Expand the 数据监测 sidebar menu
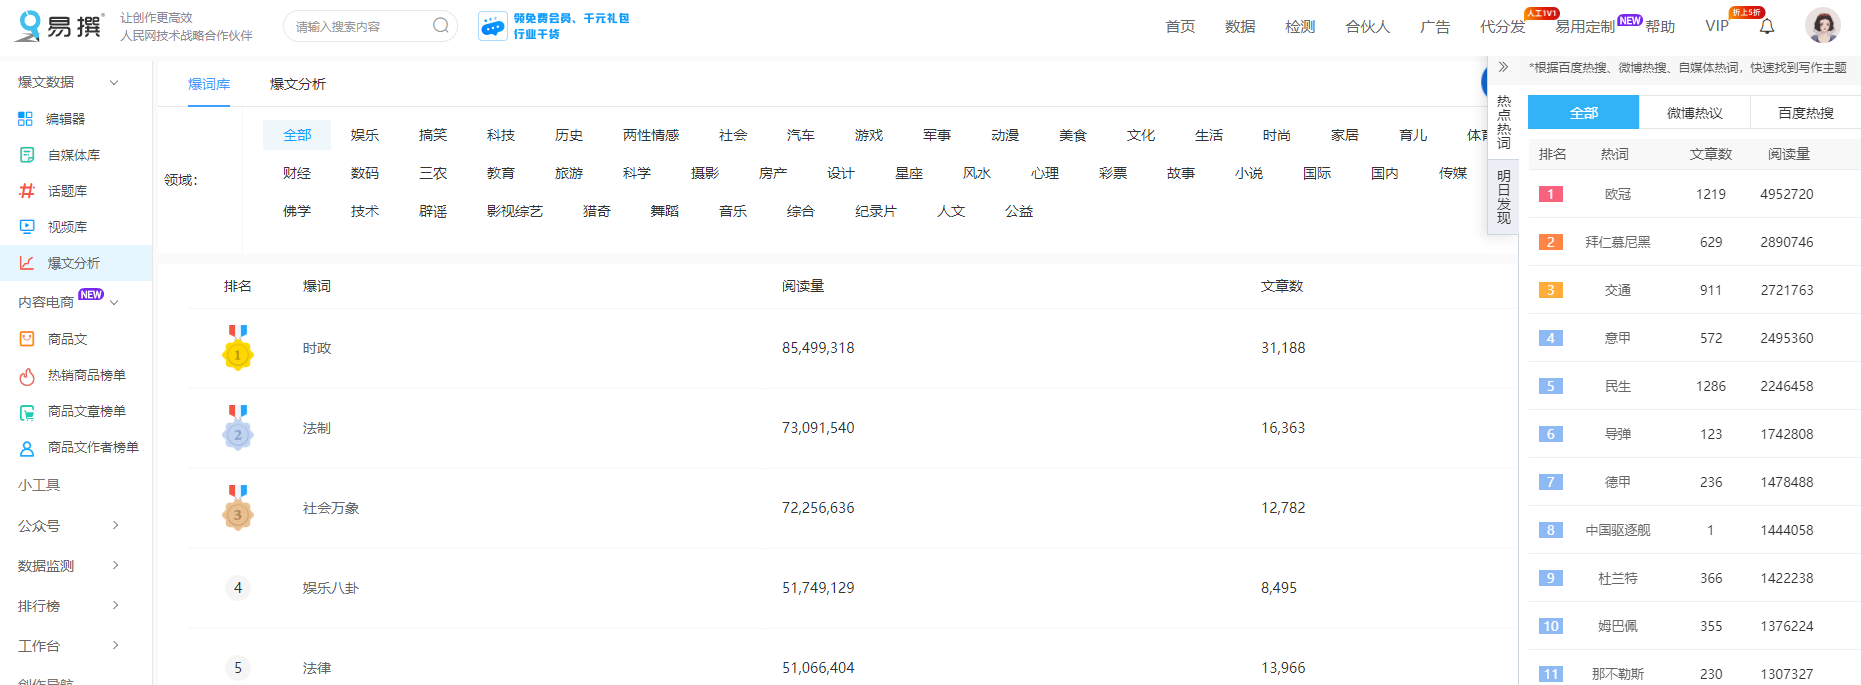 pos(115,565)
